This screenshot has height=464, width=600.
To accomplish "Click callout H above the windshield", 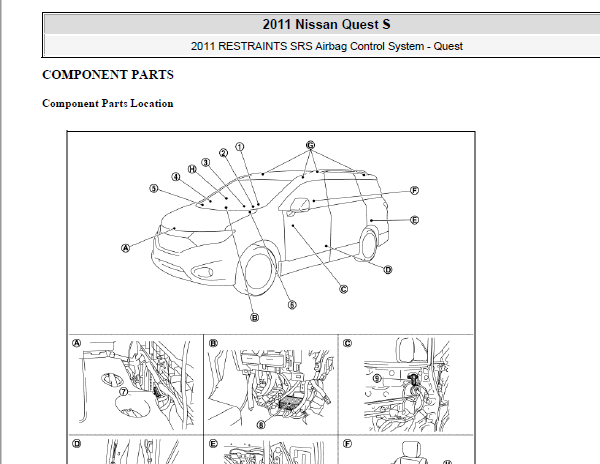I will [192, 169].
